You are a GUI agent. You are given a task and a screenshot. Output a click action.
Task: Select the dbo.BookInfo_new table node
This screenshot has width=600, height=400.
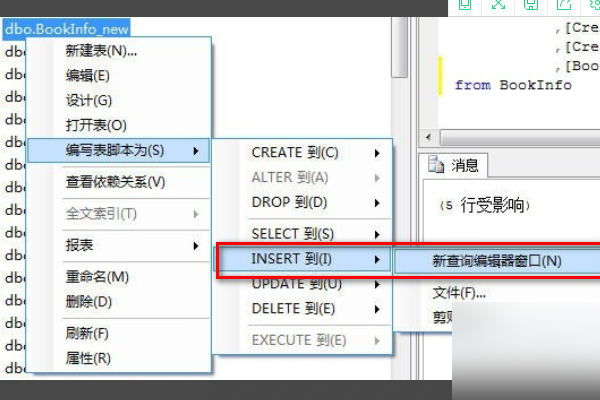click(67, 29)
